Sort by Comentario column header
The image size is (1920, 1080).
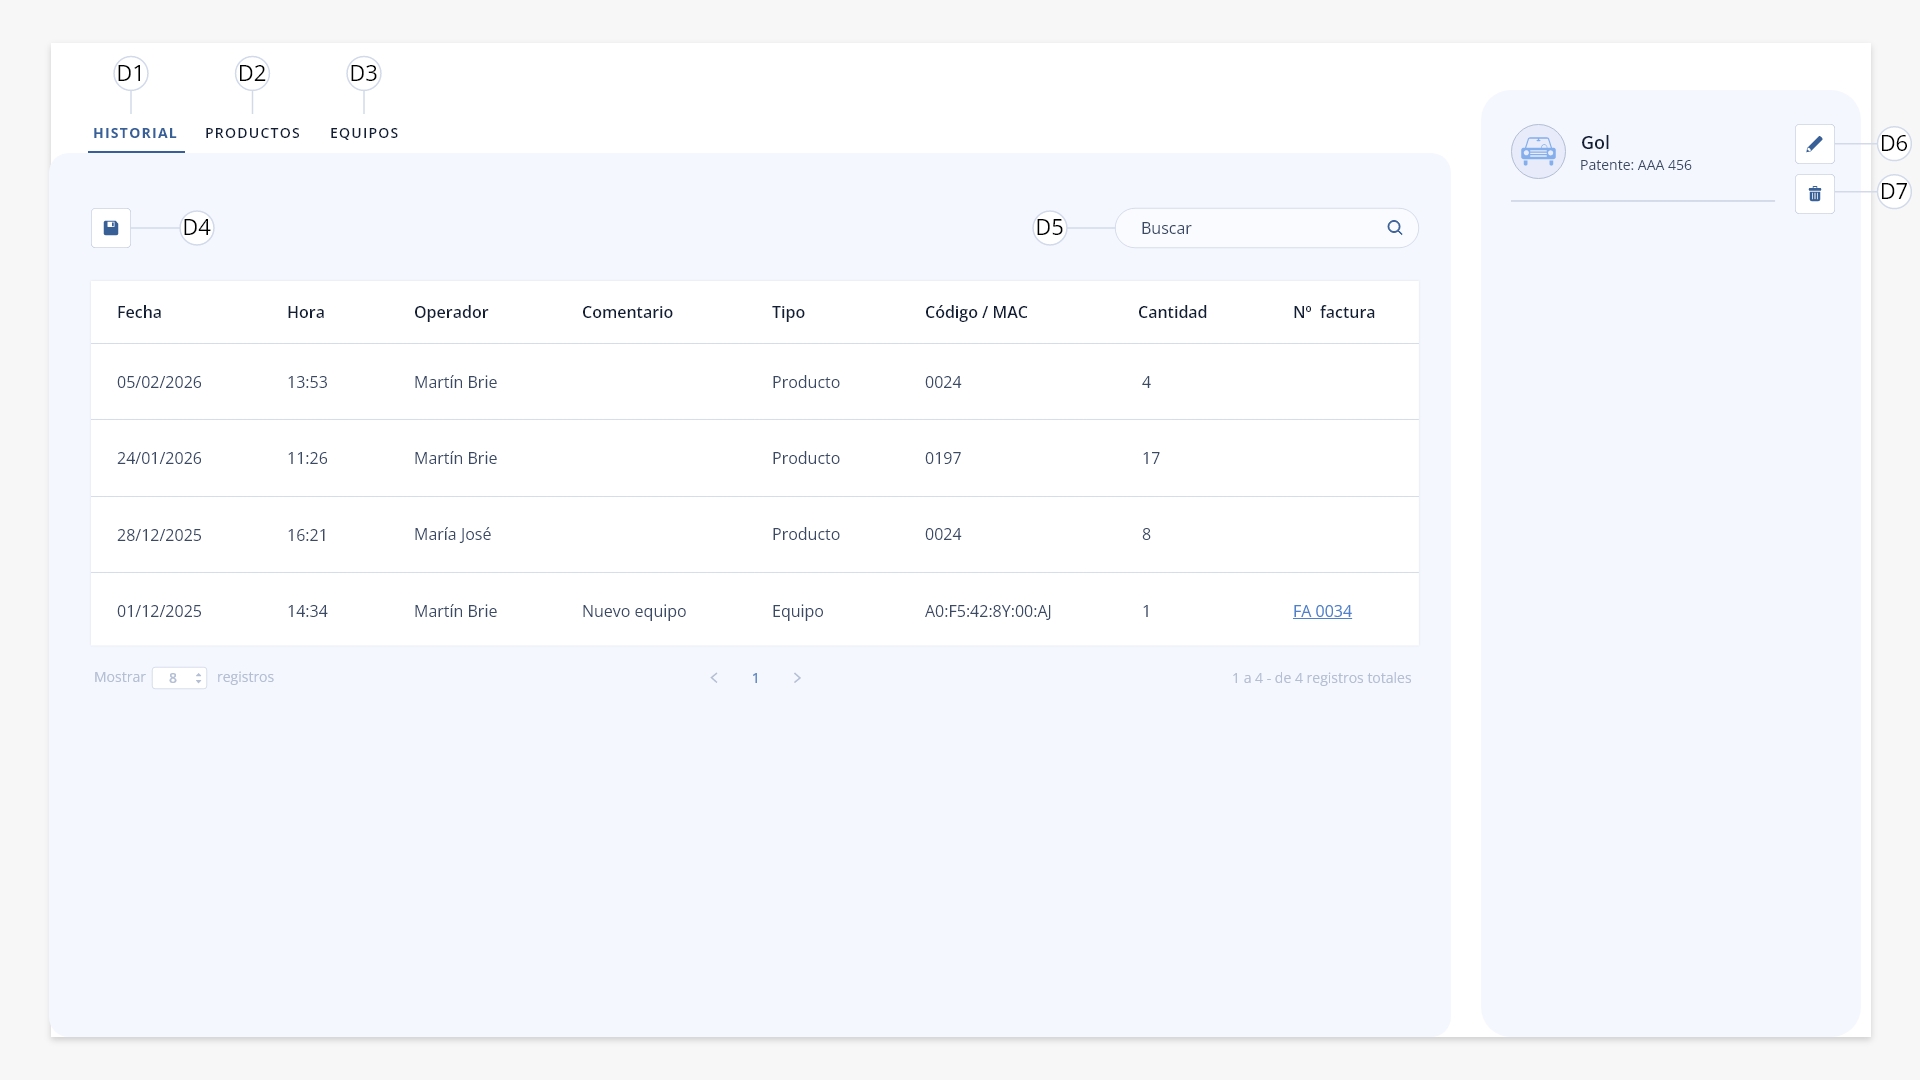click(x=627, y=312)
